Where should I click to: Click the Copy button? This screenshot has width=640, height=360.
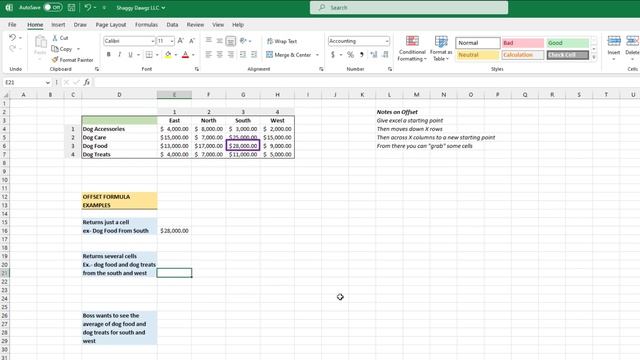(62, 49)
